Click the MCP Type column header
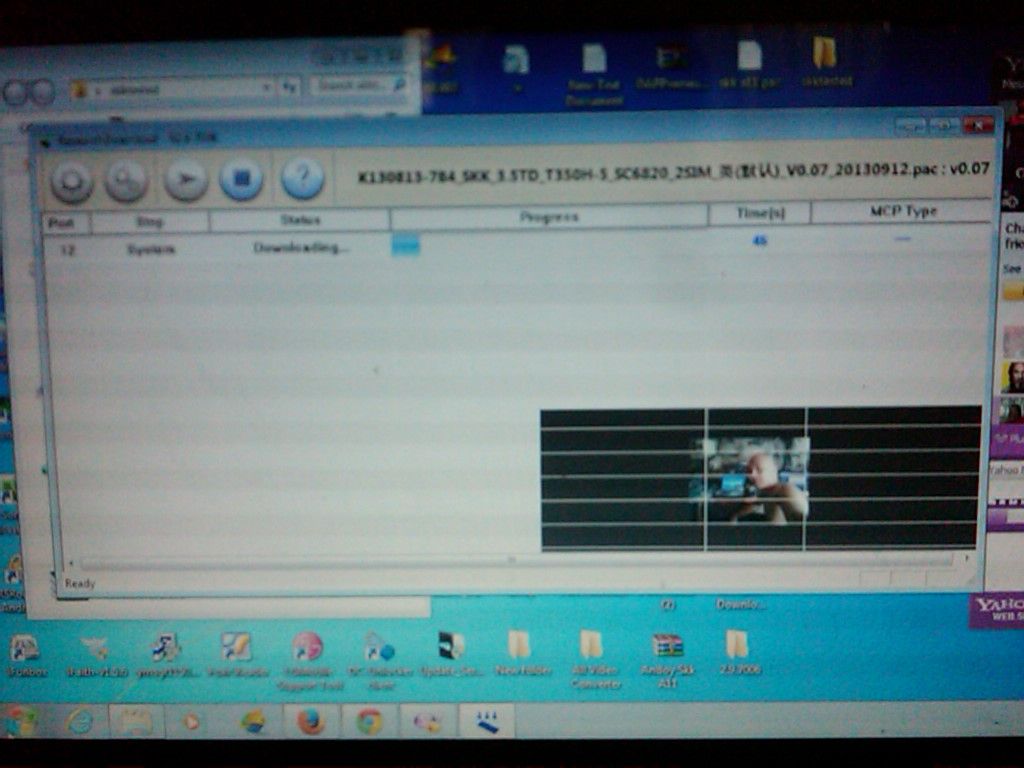The height and width of the screenshot is (768, 1024). coord(902,212)
